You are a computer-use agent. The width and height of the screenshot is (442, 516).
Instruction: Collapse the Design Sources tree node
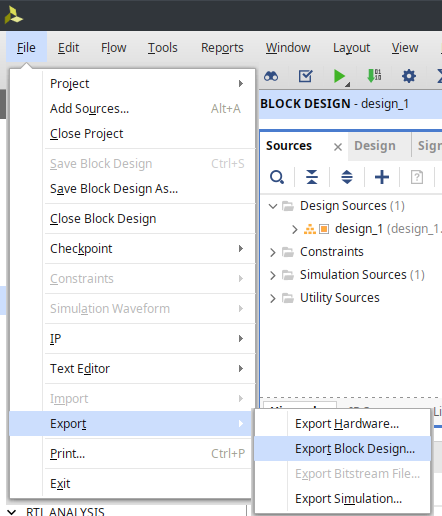pos(273,206)
